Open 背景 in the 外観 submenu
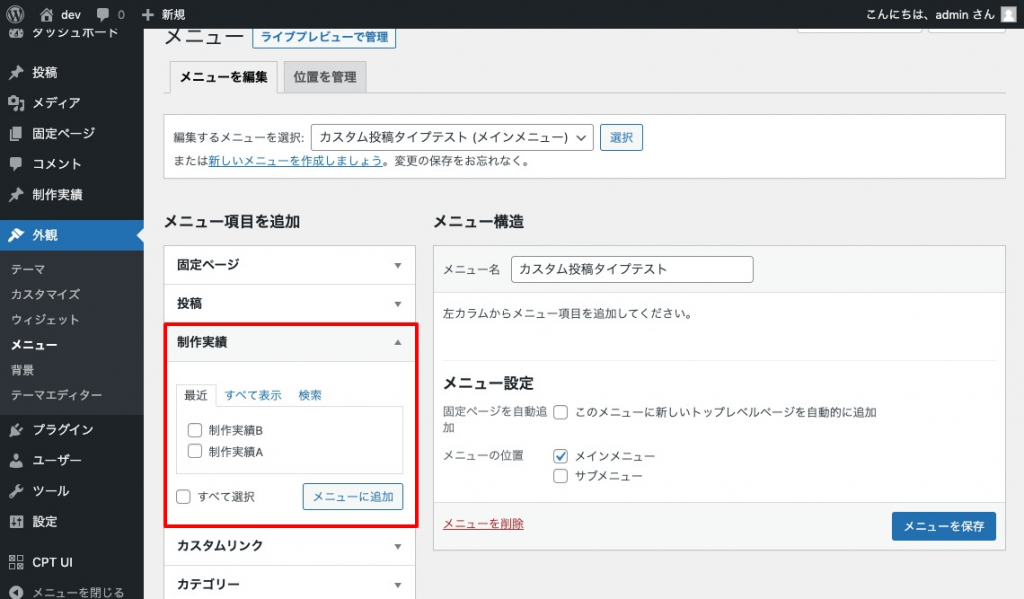The height and width of the screenshot is (599, 1024). 22,370
